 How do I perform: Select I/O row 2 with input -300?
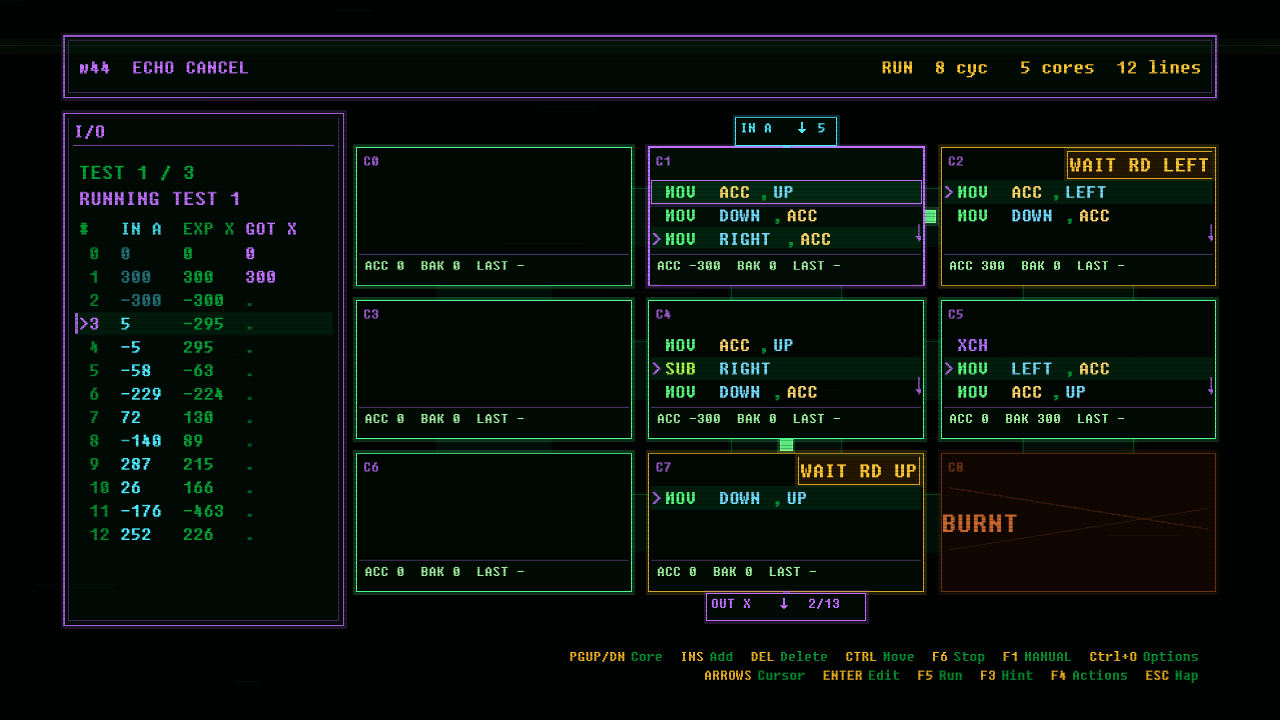point(205,300)
